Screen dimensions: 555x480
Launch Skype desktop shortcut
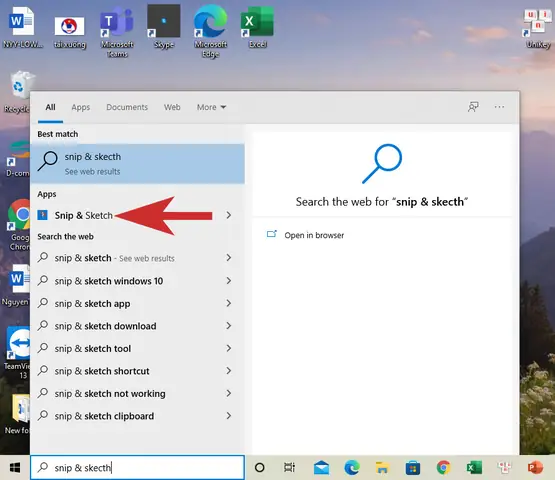coord(164,27)
